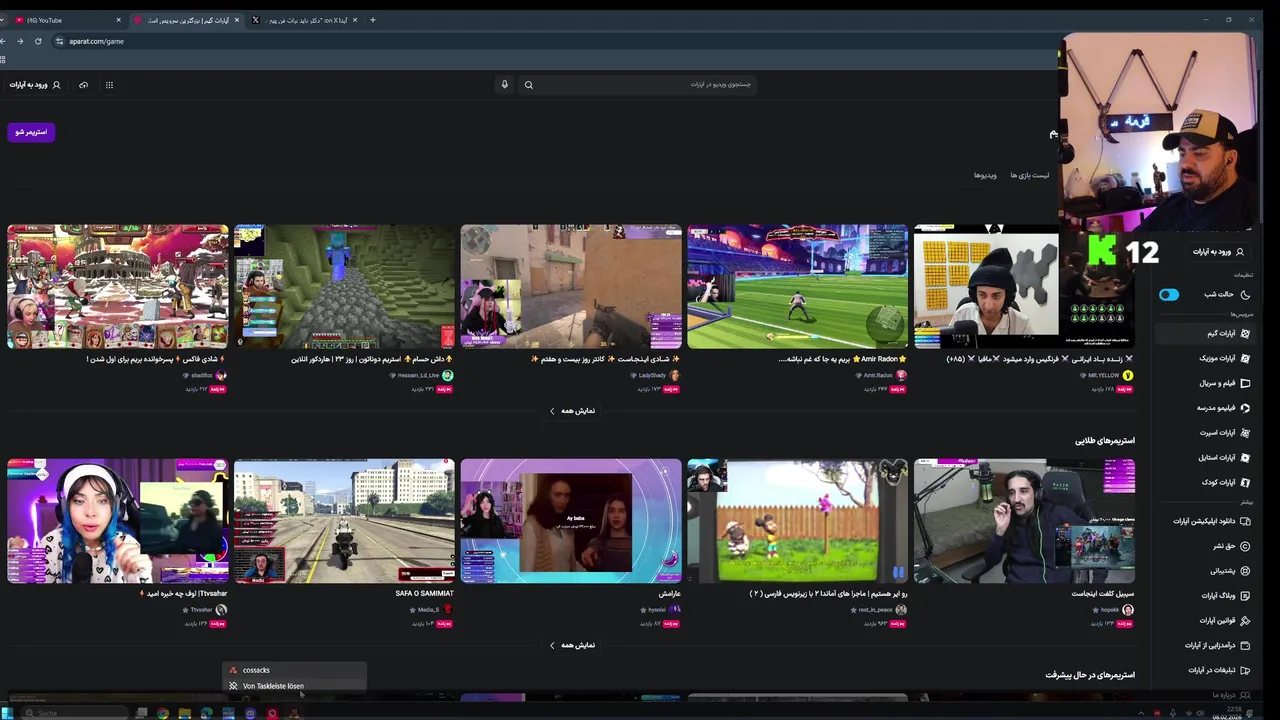
Task: Open Chrome from the taskbar
Action: (163, 713)
